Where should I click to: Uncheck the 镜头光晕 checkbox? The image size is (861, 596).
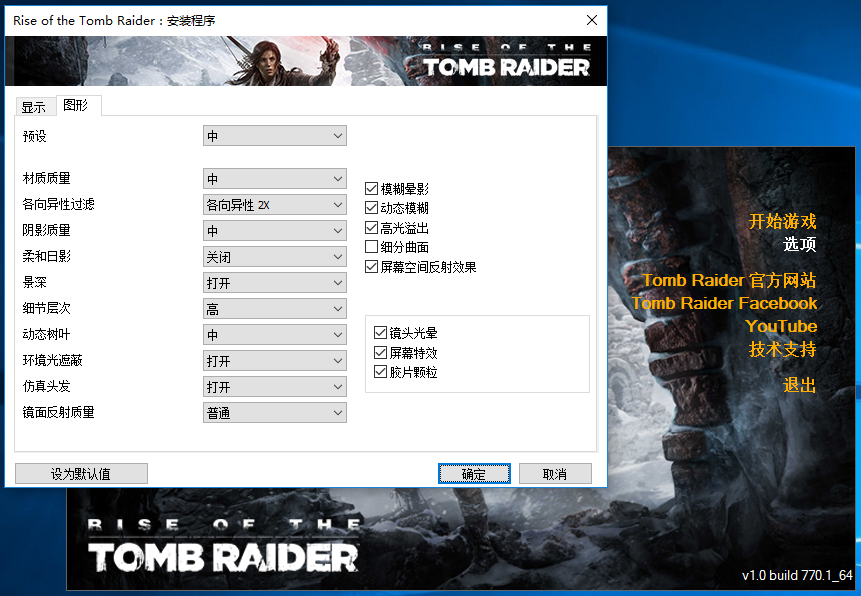[x=381, y=333]
